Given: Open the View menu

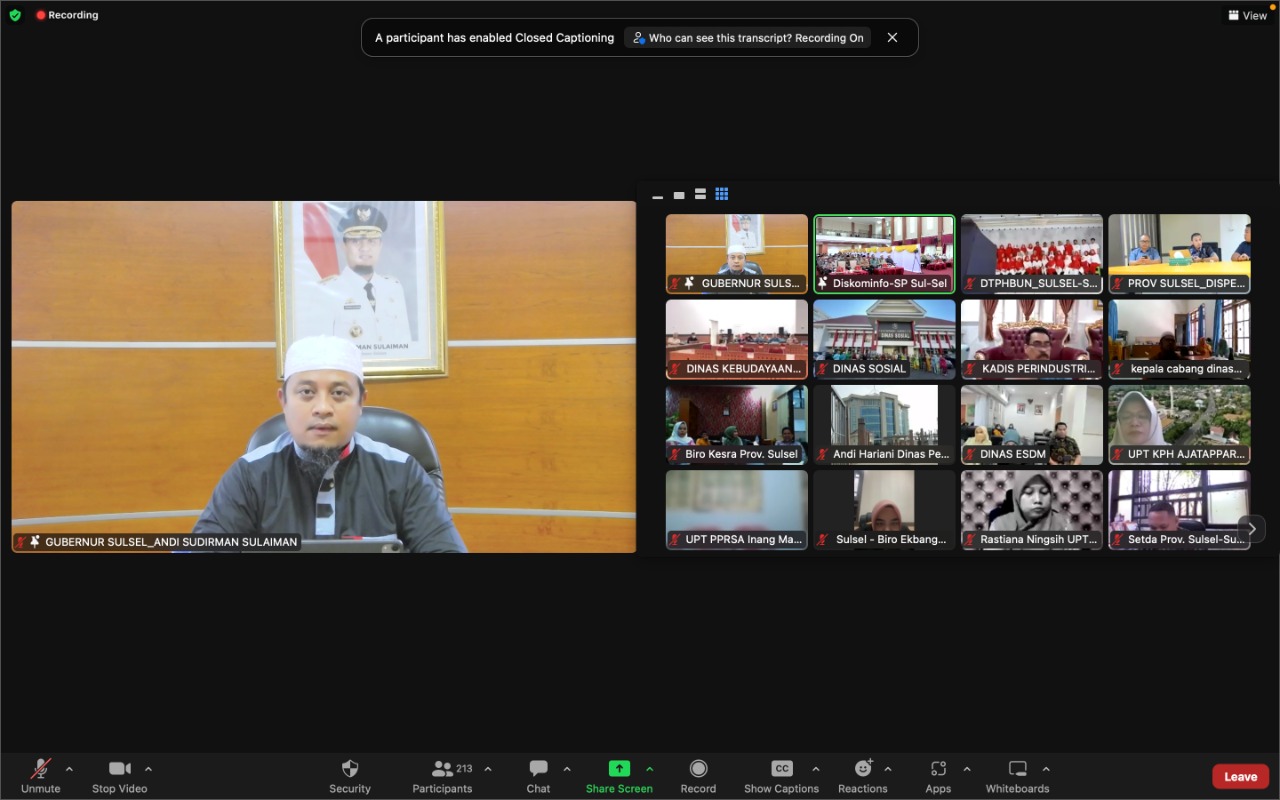Looking at the screenshot, I should (x=1246, y=15).
